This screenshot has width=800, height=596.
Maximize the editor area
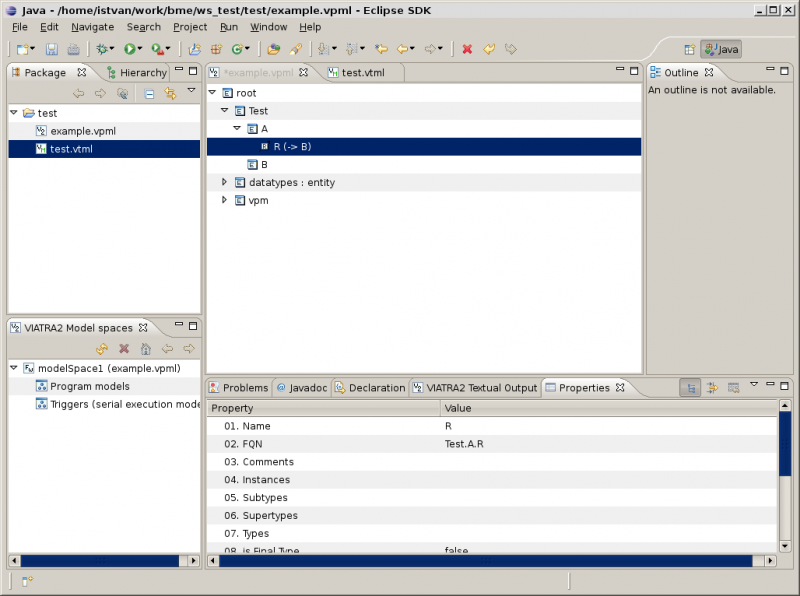(634, 71)
